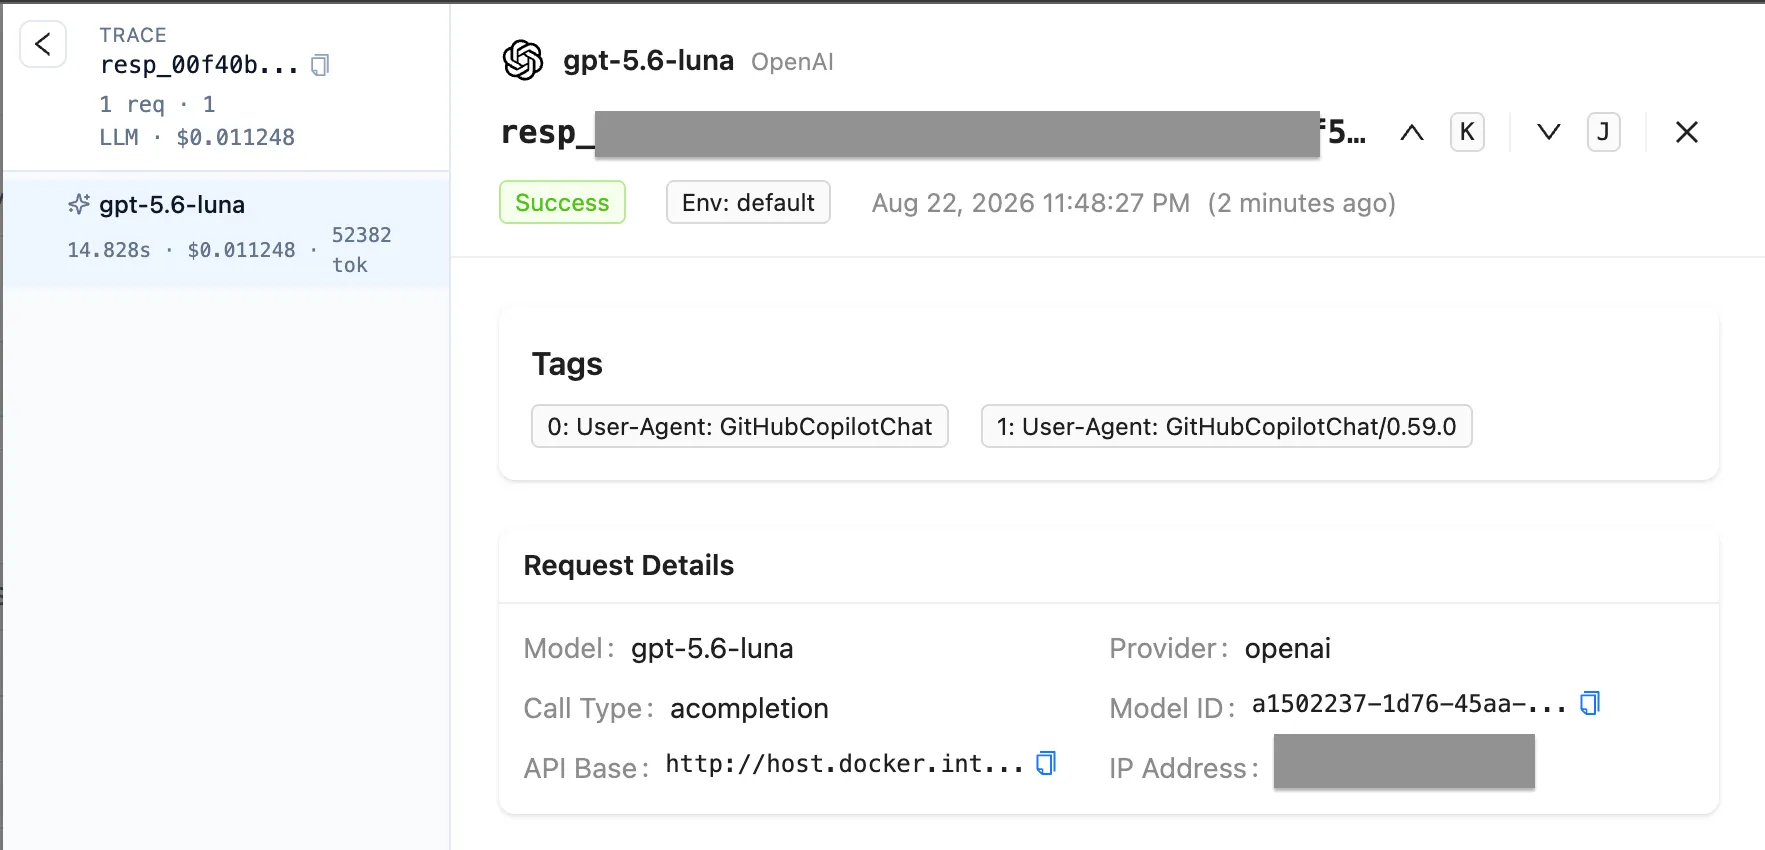Navigate to next request with down arrow

(1548, 132)
